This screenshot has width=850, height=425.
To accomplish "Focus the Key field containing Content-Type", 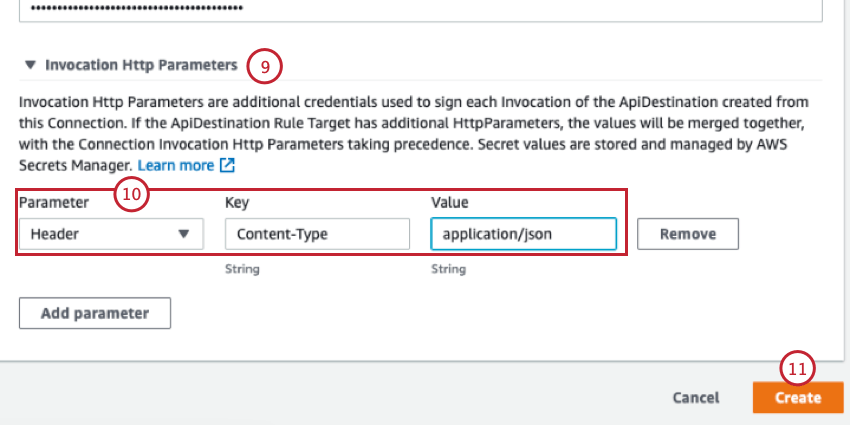I will point(317,234).
